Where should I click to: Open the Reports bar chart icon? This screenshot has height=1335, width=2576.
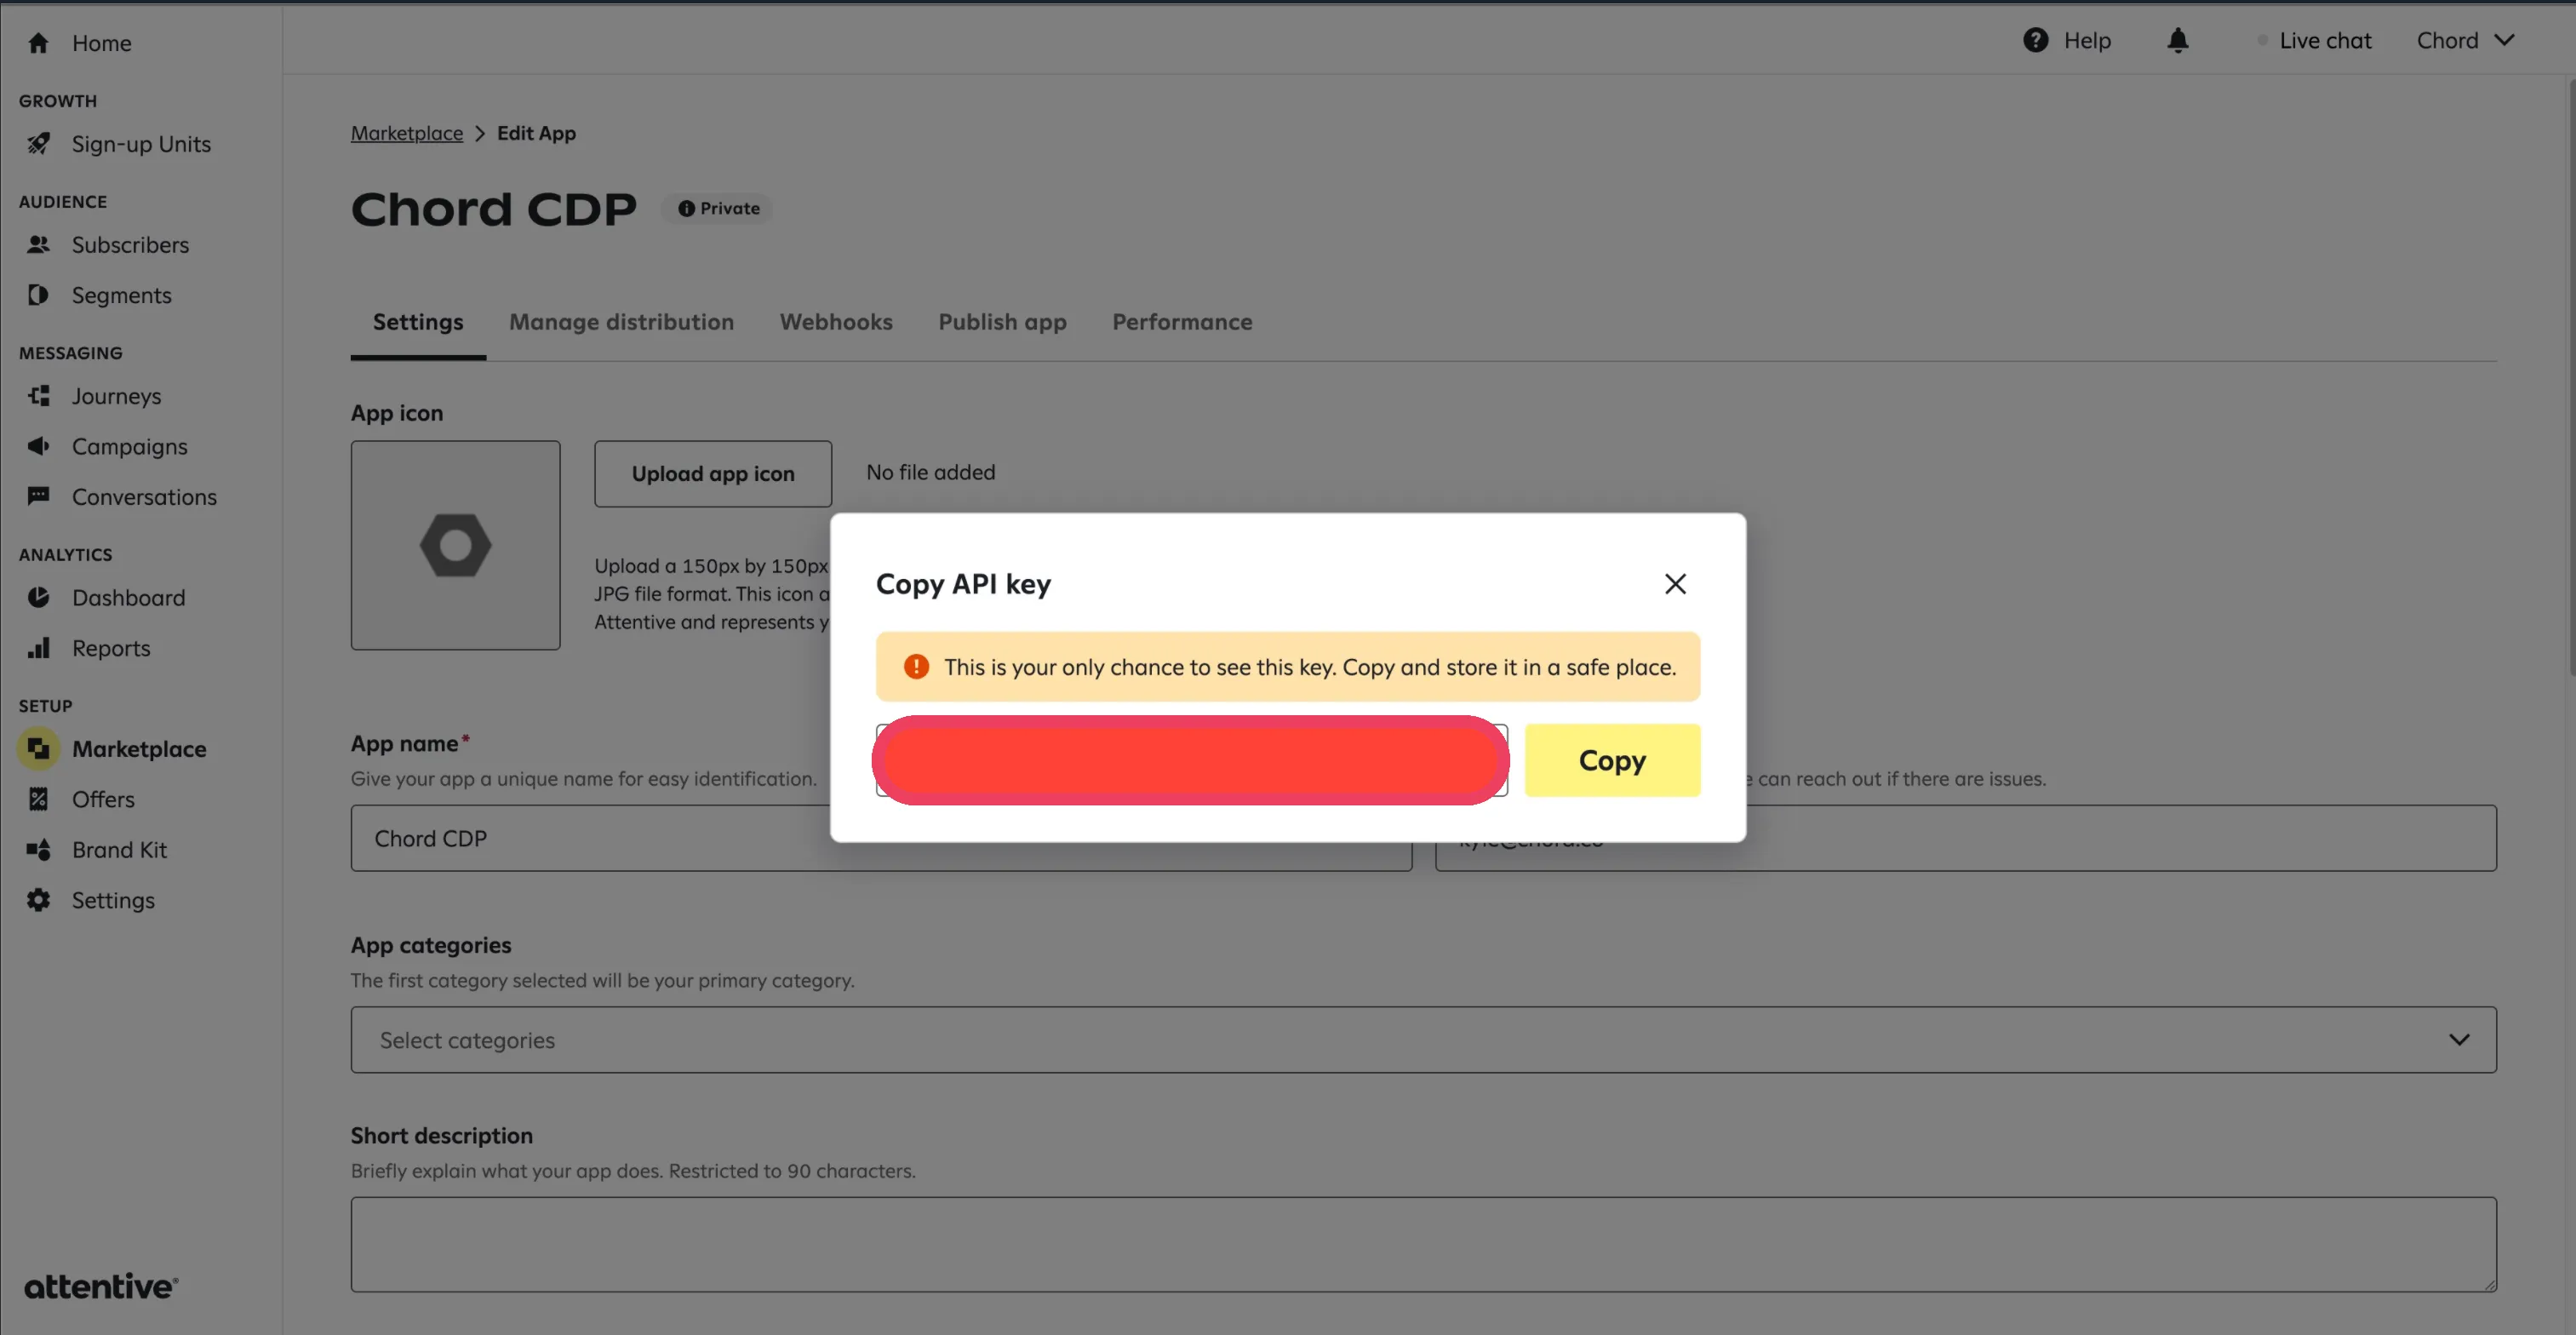(x=38, y=648)
